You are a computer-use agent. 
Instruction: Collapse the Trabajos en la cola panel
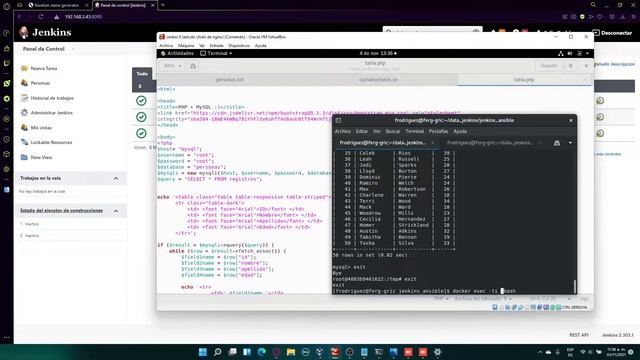point(116,178)
